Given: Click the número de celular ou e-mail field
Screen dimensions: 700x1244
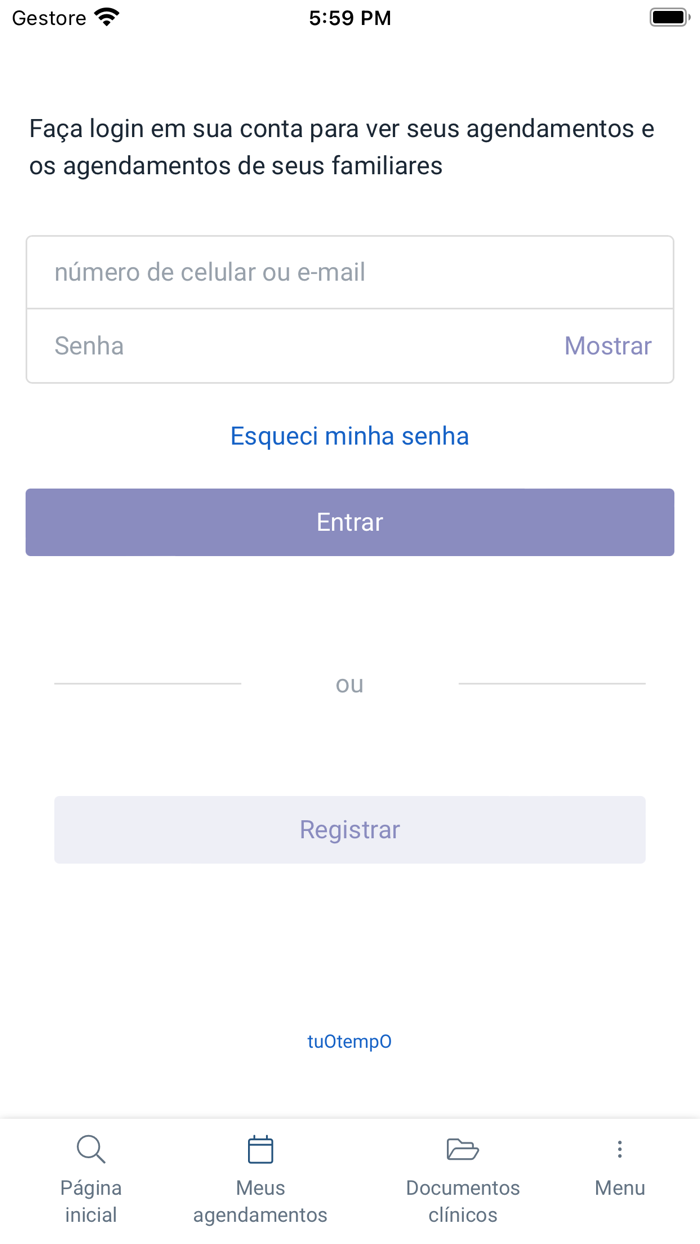Looking at the screenshot, I should coord(349,271).
